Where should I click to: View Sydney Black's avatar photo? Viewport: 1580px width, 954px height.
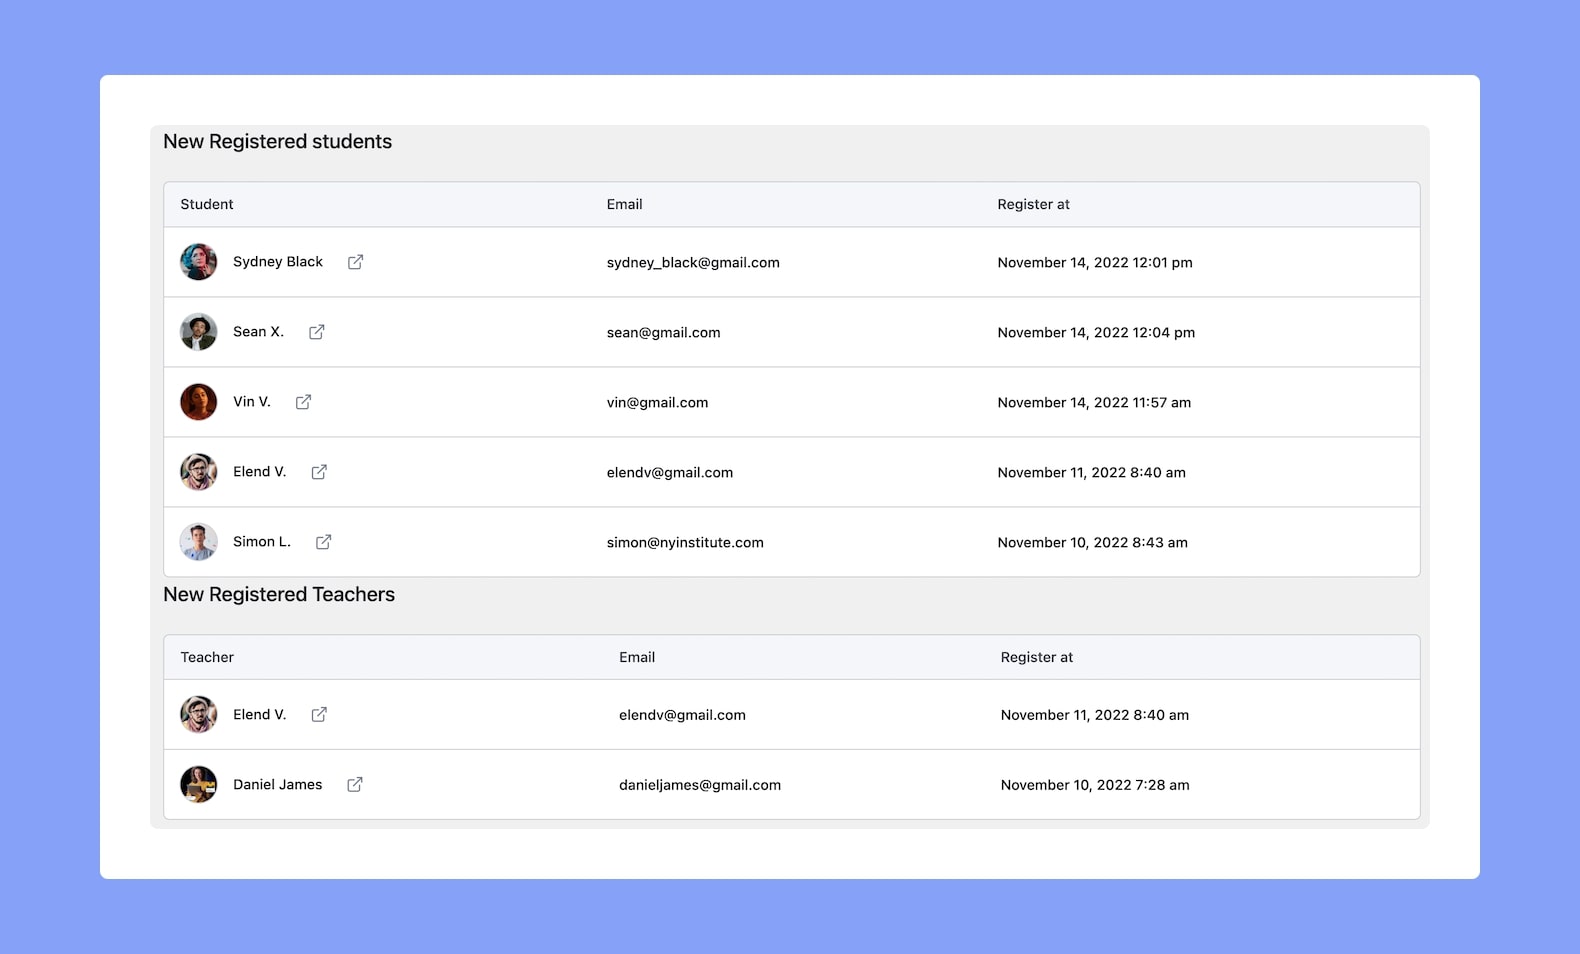click(198, 262)
